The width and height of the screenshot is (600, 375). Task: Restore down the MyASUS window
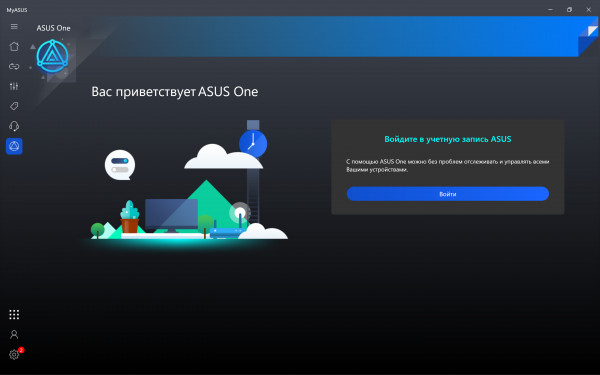pyautogui.click(x=569, y=10)
